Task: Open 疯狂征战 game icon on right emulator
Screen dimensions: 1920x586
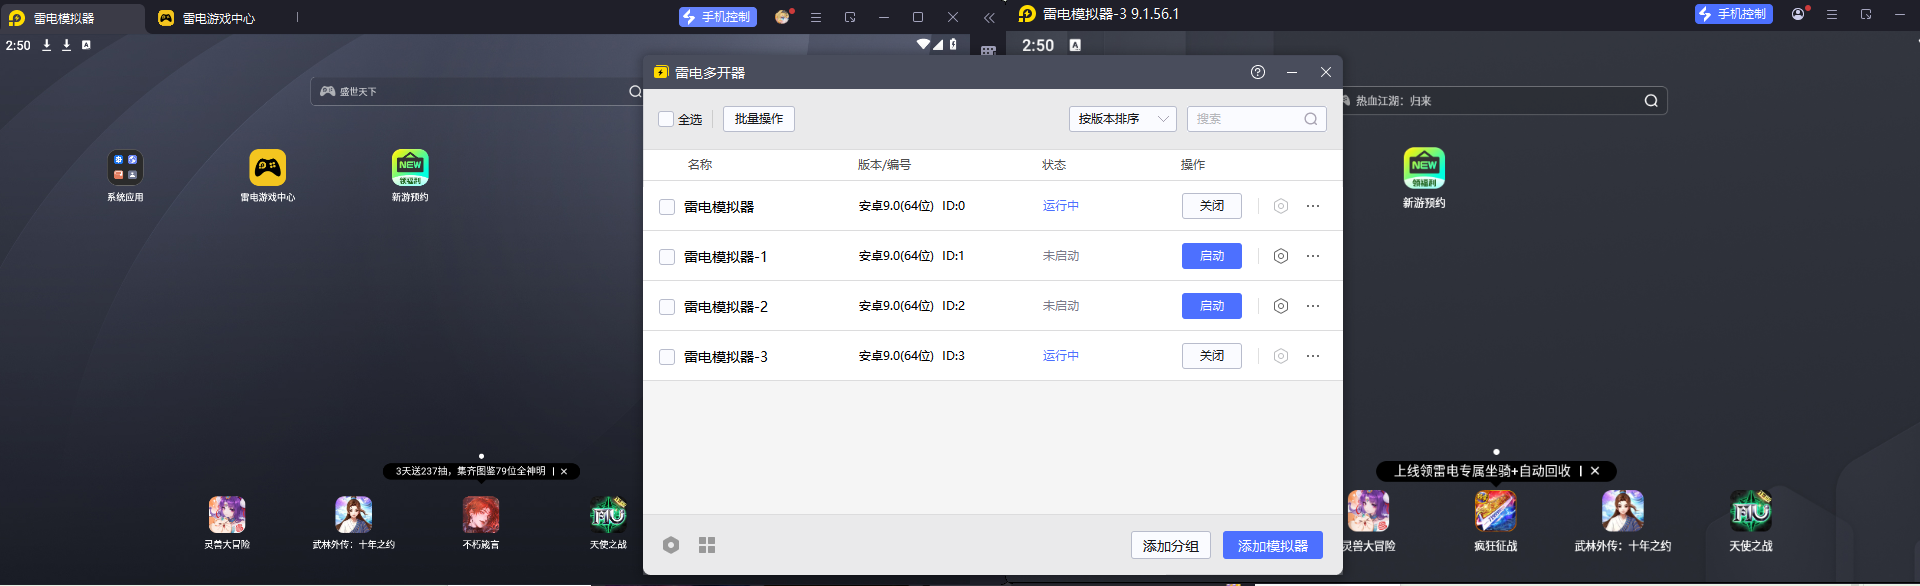Action: tap(1495, 511)
